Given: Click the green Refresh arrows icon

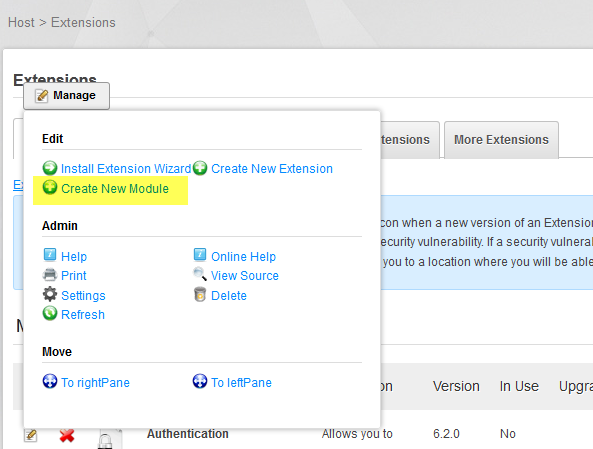Looking at the screenshot, I should pos(50,314).
